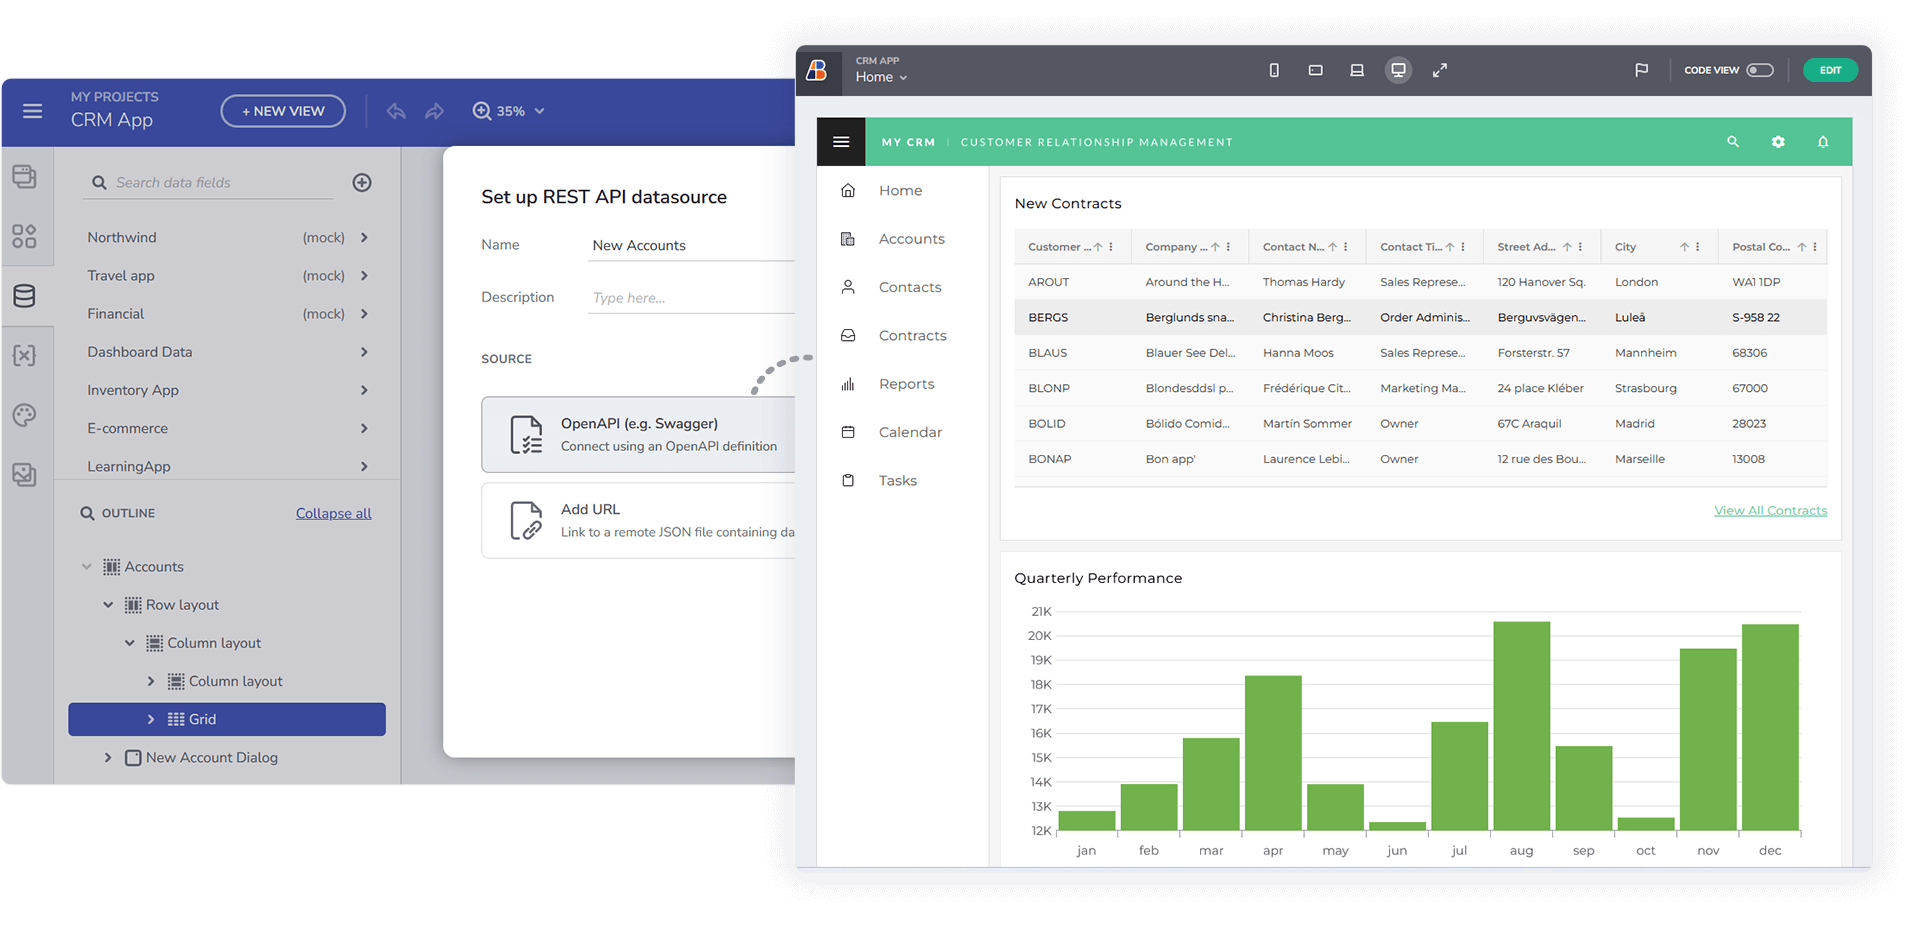The height and width of the screenshot is (929, 1920).
Task: Select the phone preview device icon
Action: [x=1274, y=70]
